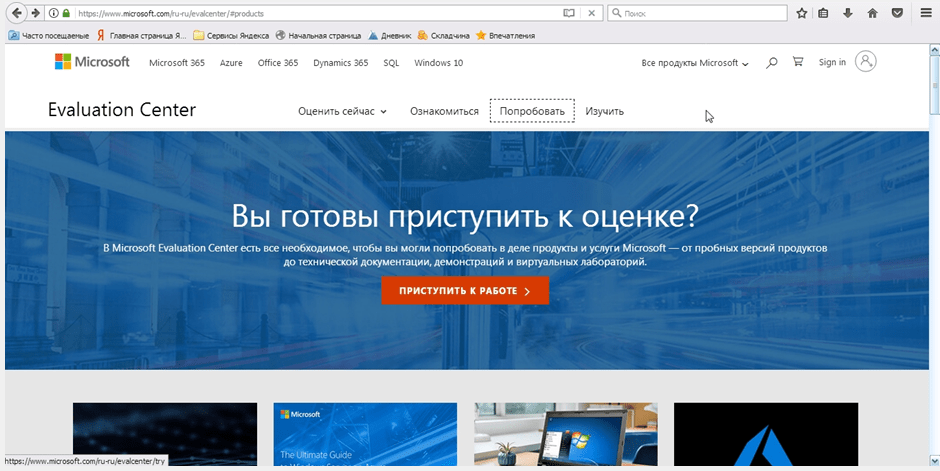940x471 pixels.
Task: Click the Azure logo thumbnail card
Action: (x=765, y=436)
